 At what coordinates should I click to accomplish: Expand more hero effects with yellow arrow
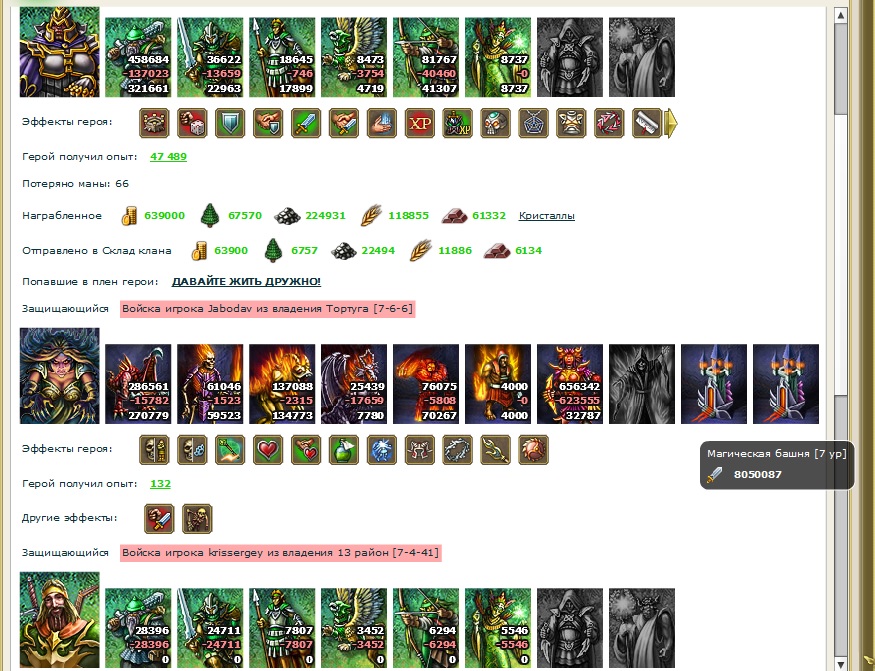[671, 123]
